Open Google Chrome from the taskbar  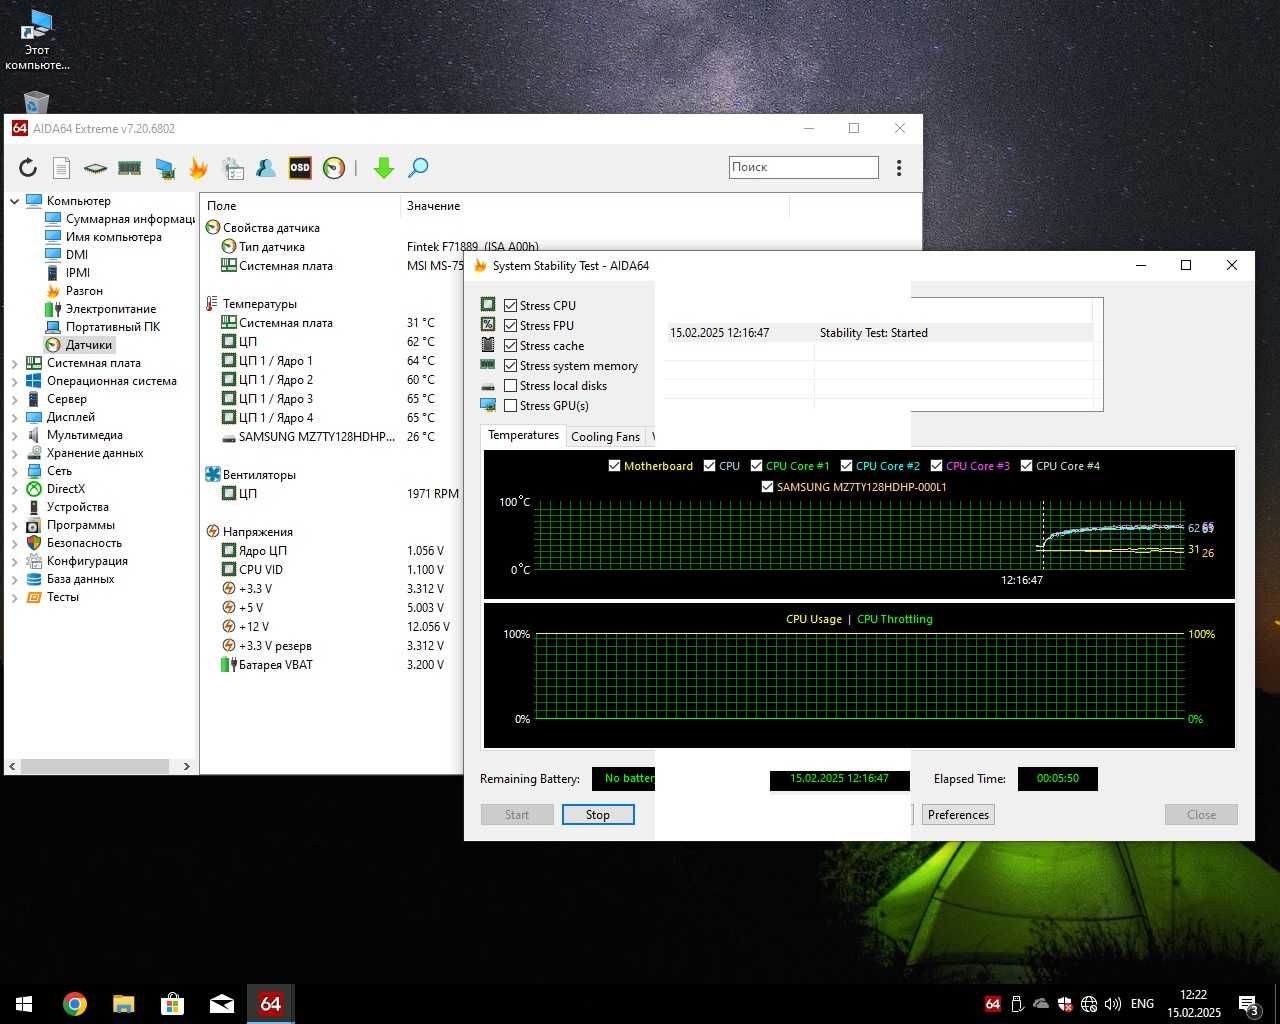click(75, 1004)
